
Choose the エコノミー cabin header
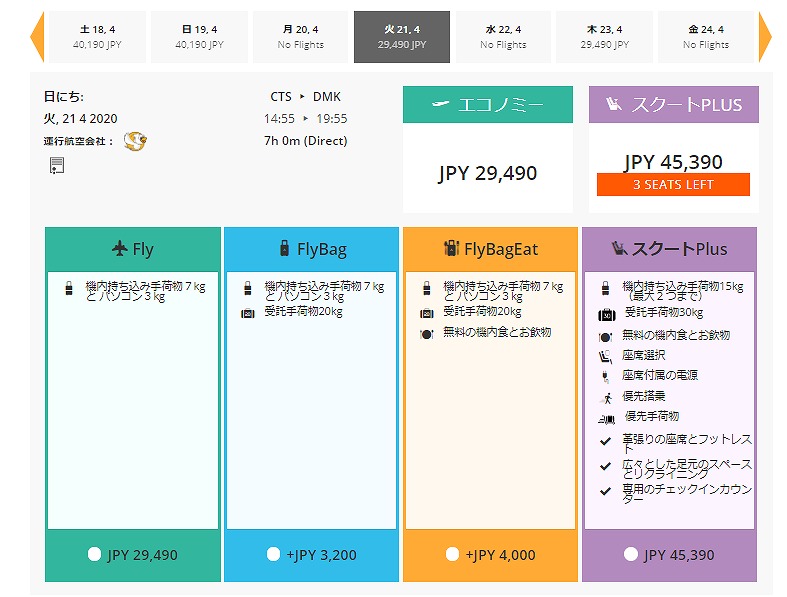click(488, 104)
